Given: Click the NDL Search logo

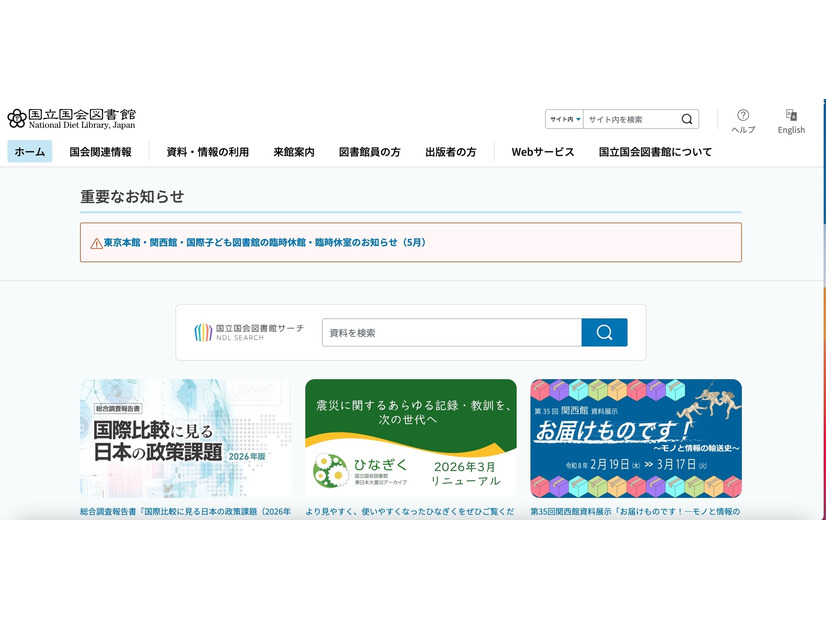Looking at the screenshot, I should click(249, 332).
